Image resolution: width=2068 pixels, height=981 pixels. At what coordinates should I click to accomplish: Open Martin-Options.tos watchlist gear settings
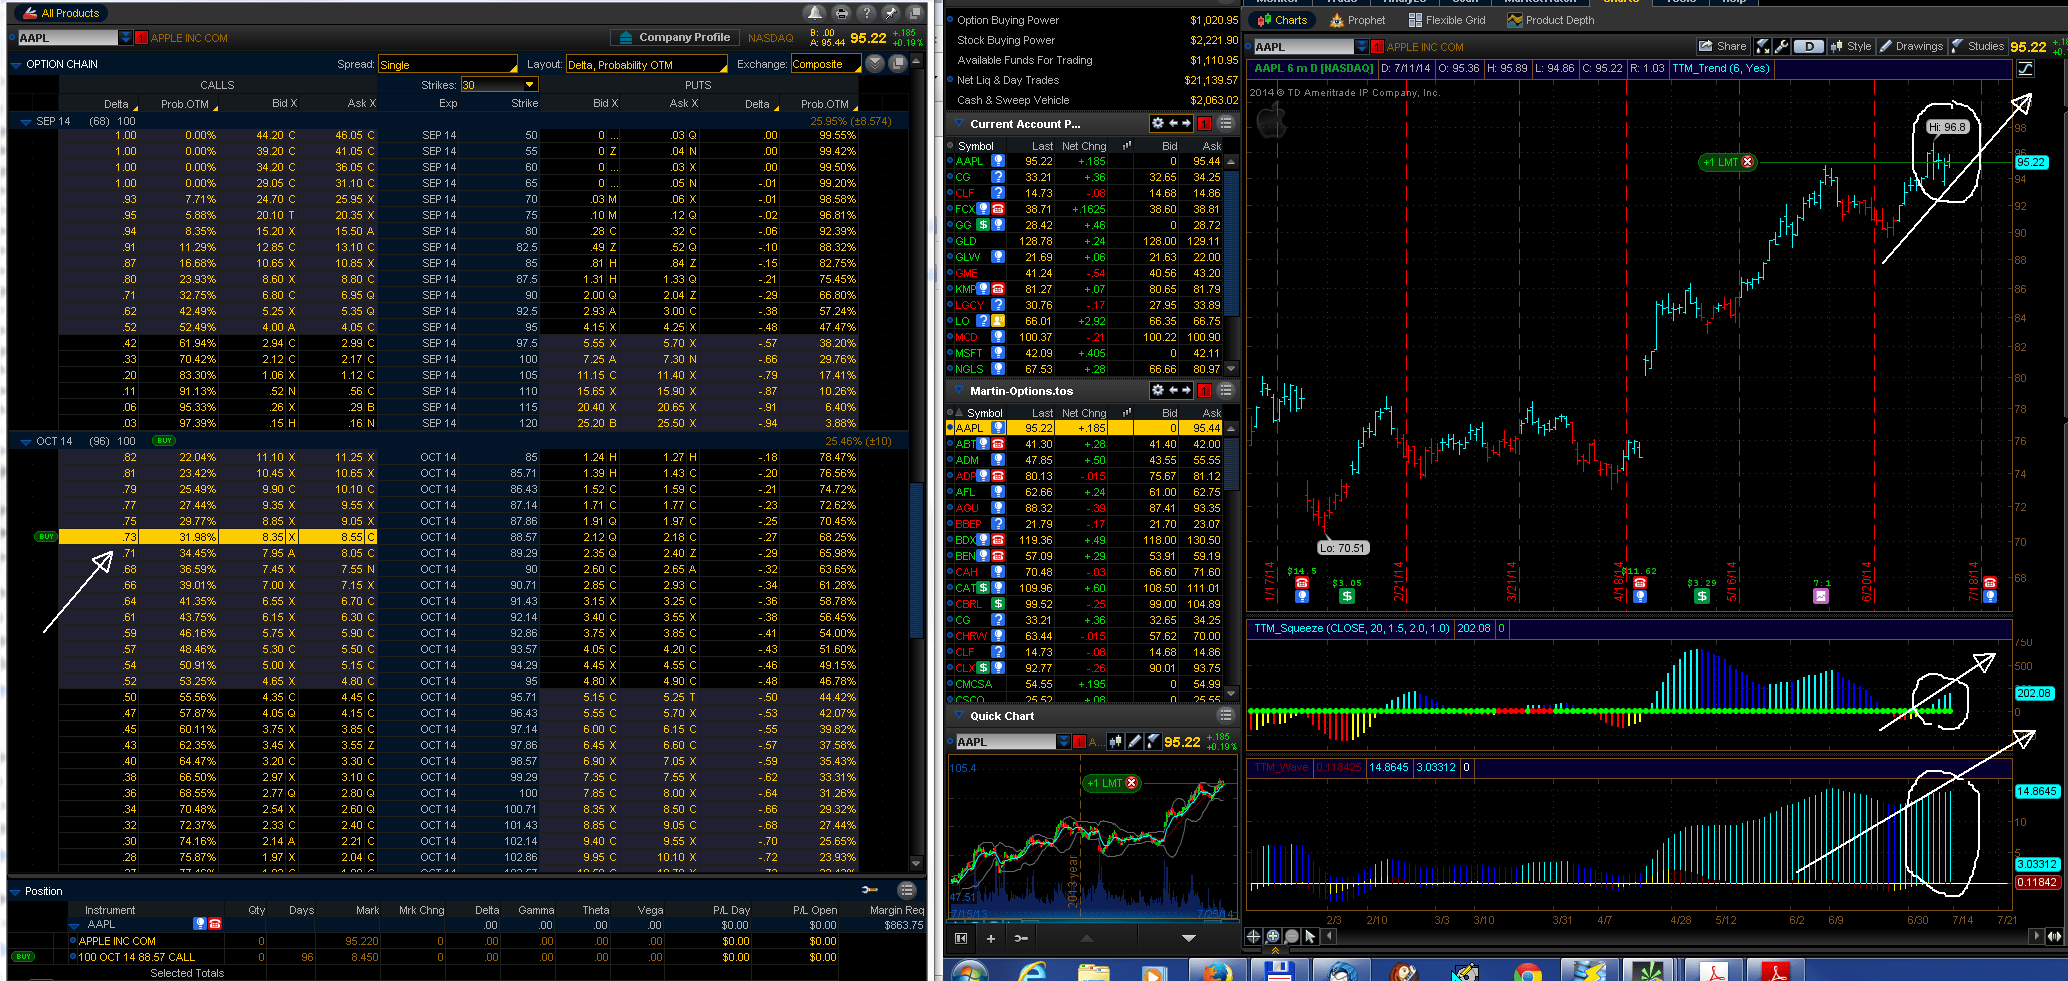pyautogui.click(x=1158, y=390)
